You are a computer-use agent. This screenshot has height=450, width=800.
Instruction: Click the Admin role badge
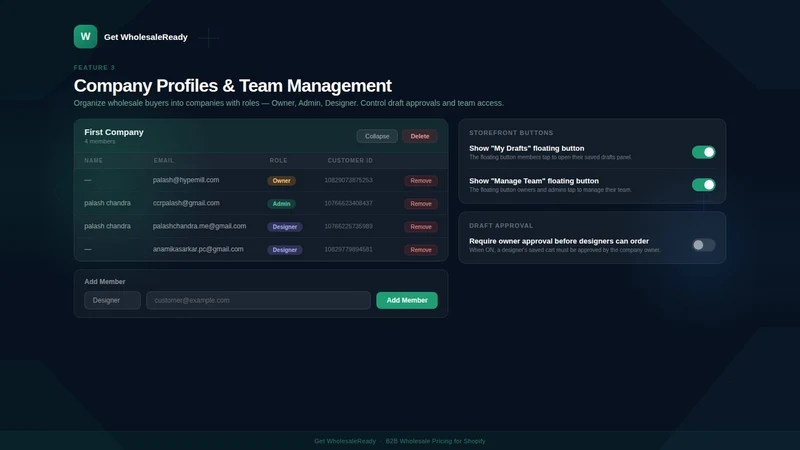click(281, 204)
